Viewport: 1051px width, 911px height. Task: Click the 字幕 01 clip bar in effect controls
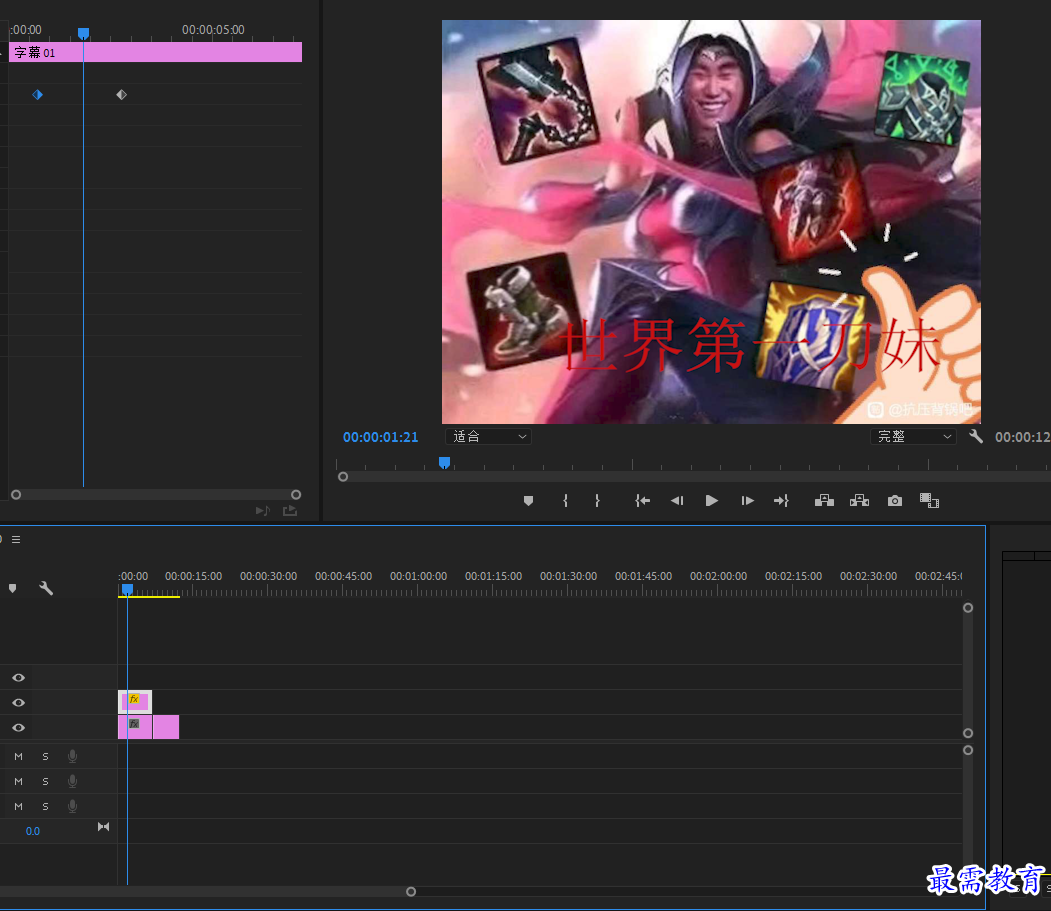156,52
